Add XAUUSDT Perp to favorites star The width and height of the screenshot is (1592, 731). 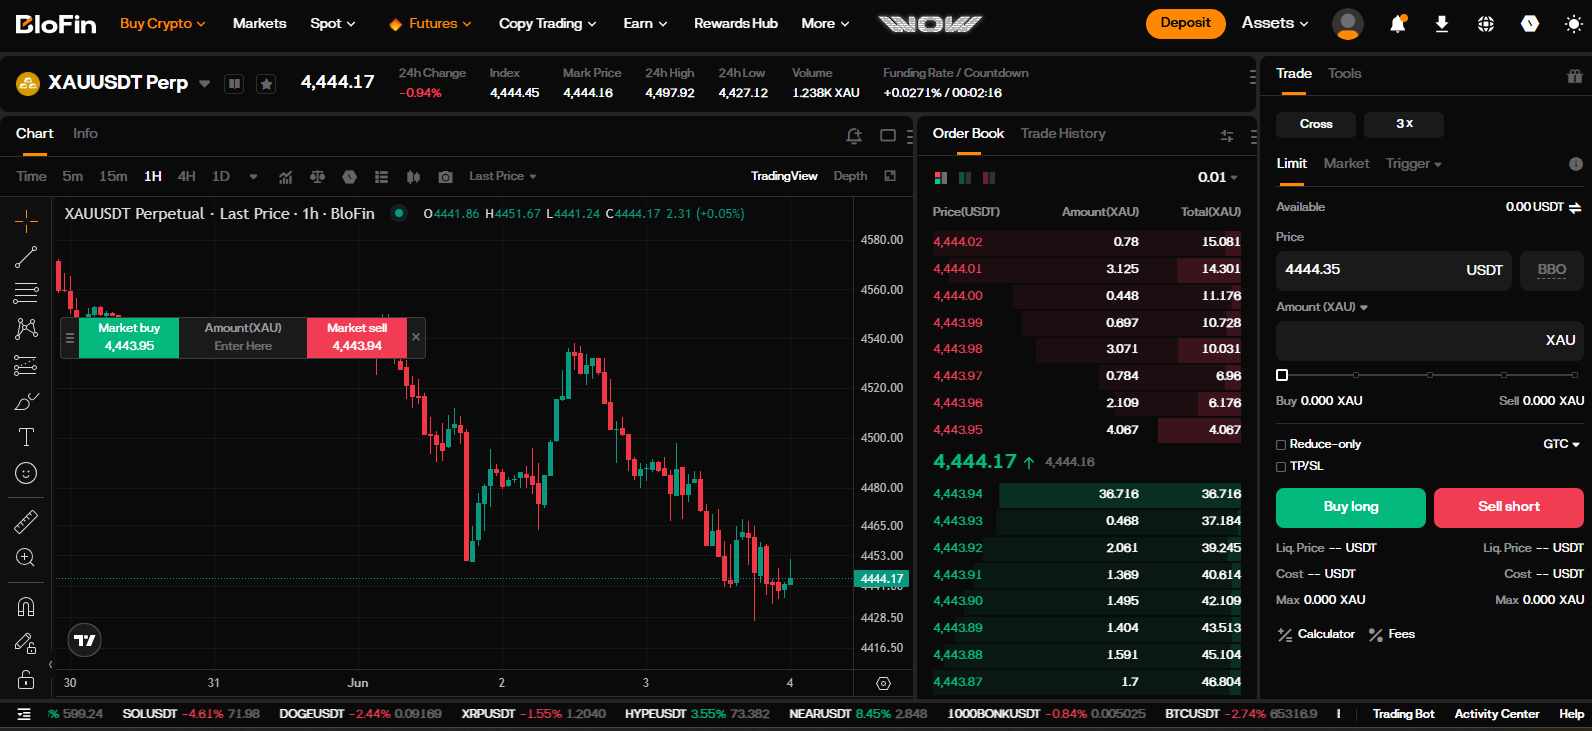pos(266,84)
